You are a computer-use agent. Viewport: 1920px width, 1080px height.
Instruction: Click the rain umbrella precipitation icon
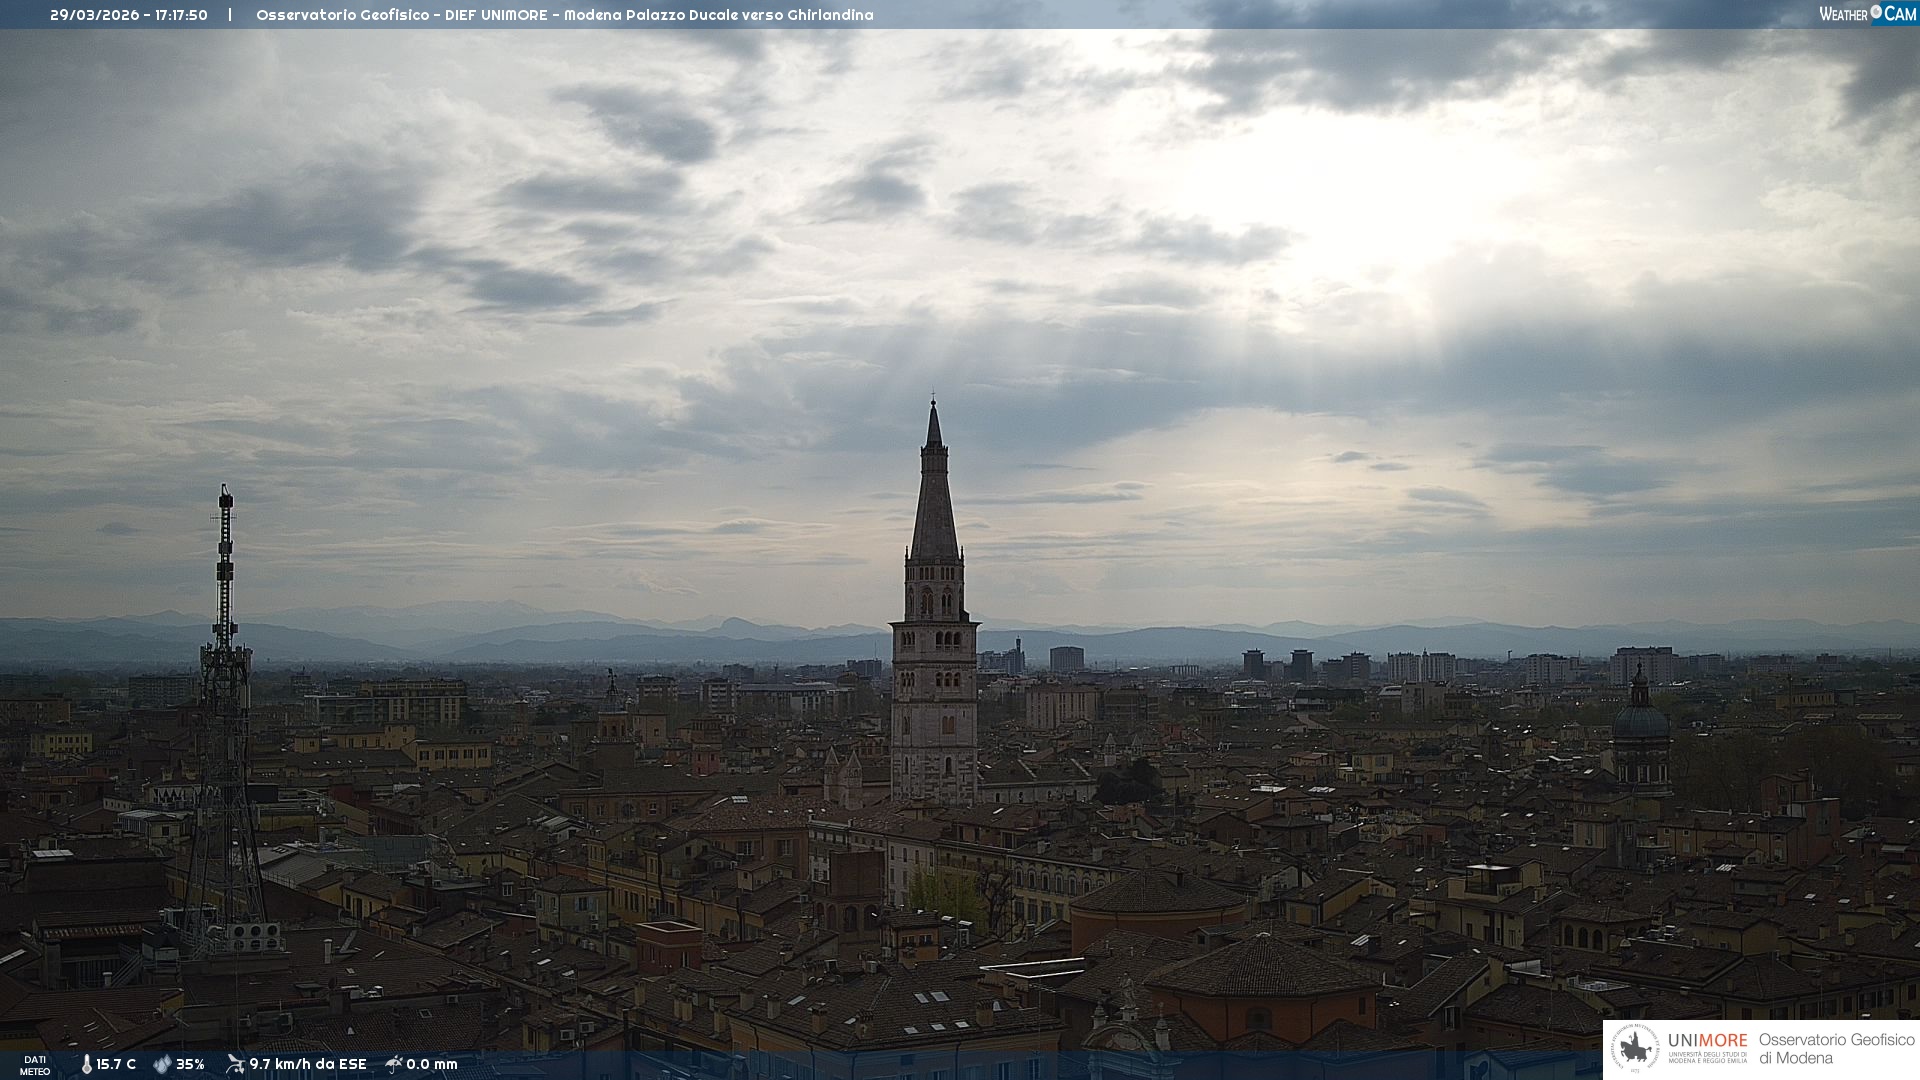pos(394,1064)
